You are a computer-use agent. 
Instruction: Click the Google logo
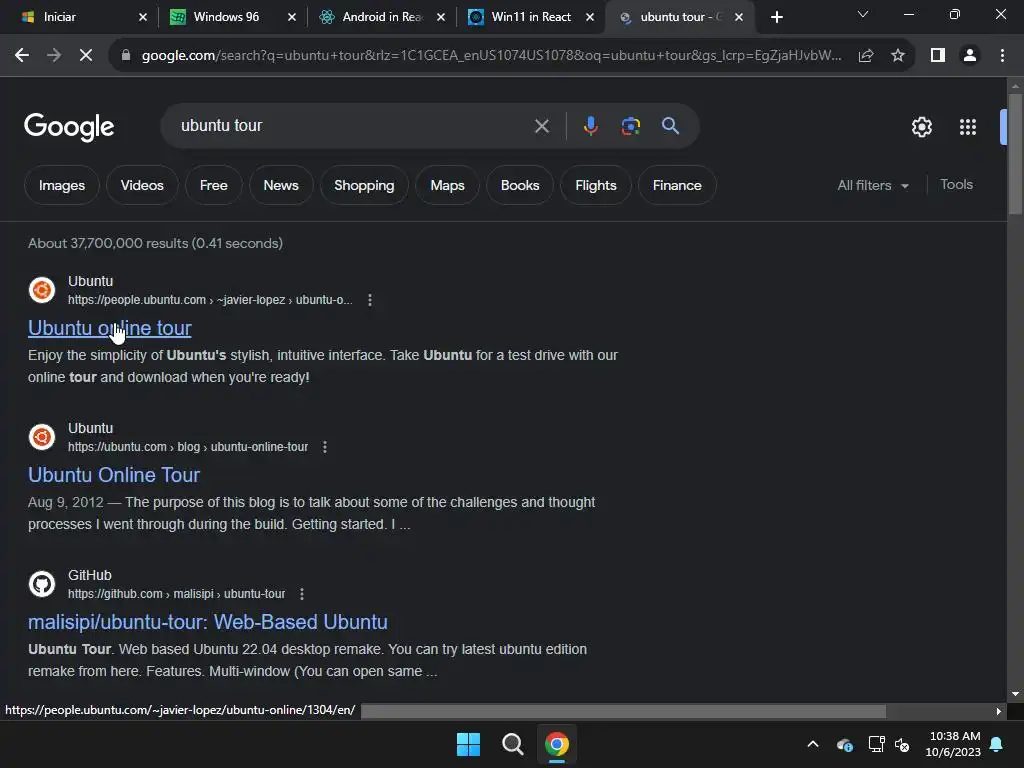pos(69,127)
